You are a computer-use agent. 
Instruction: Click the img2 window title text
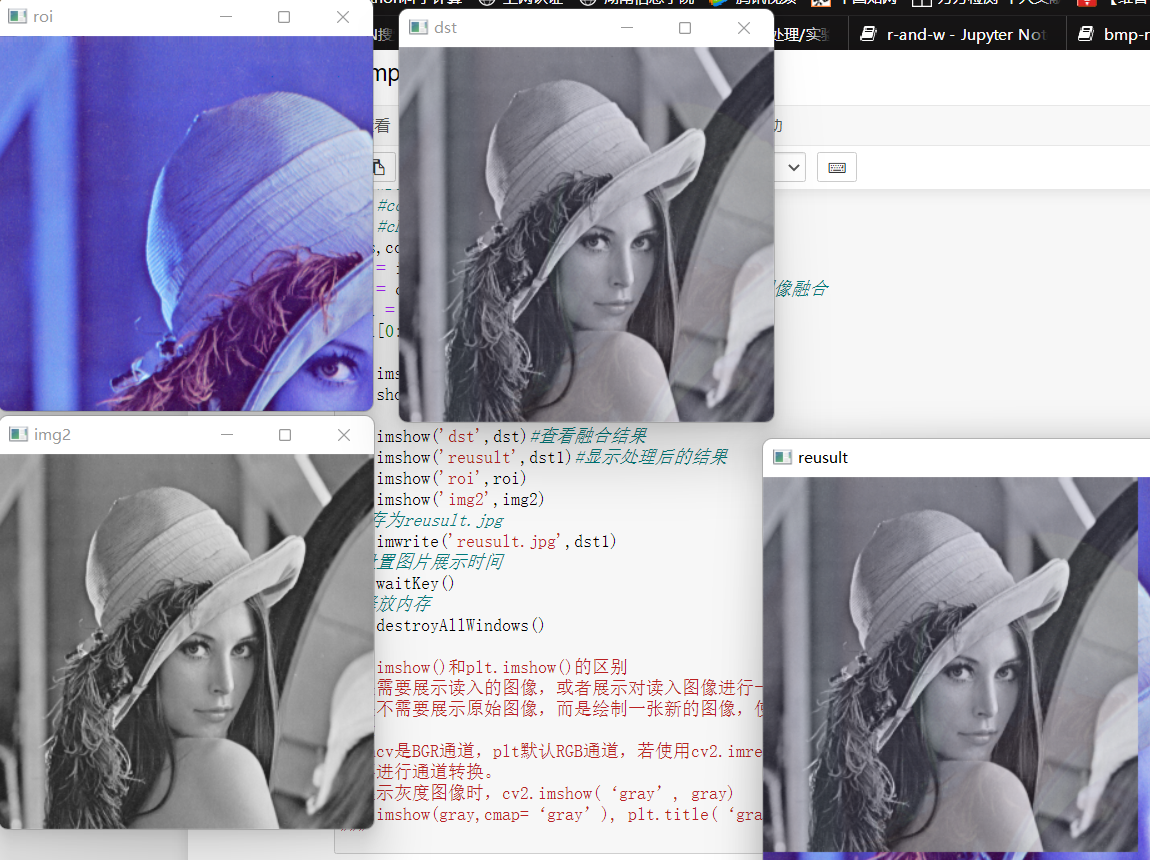(52, 435)
